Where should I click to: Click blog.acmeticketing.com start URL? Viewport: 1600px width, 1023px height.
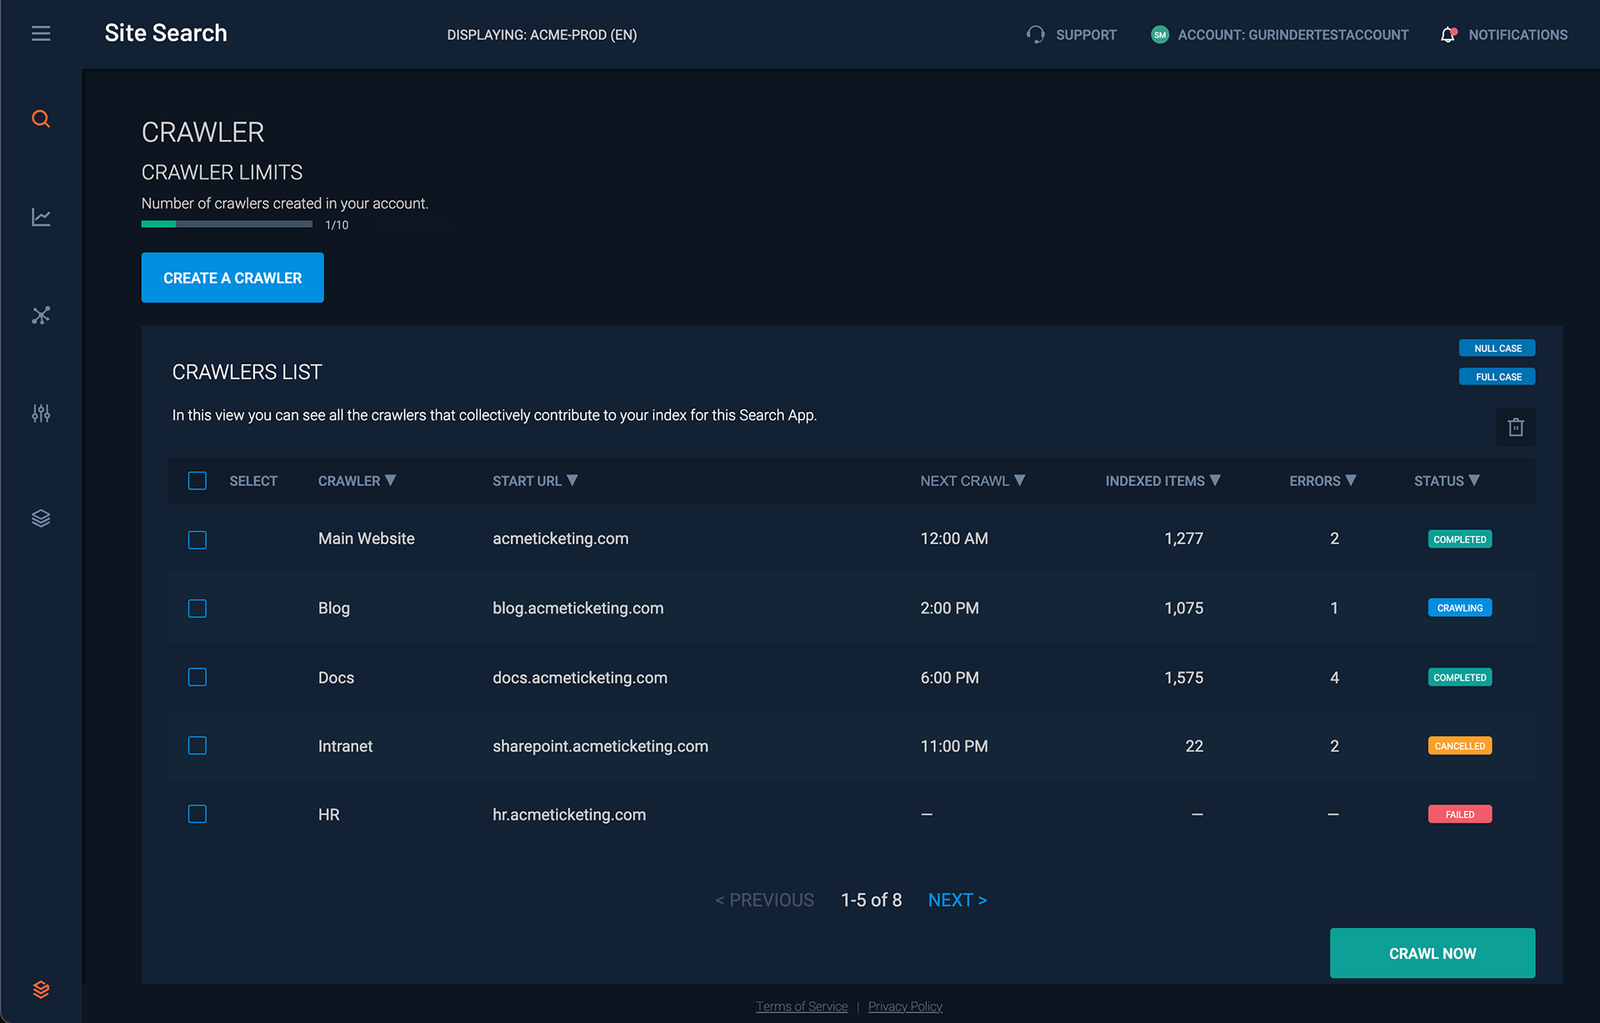[578, 608]
